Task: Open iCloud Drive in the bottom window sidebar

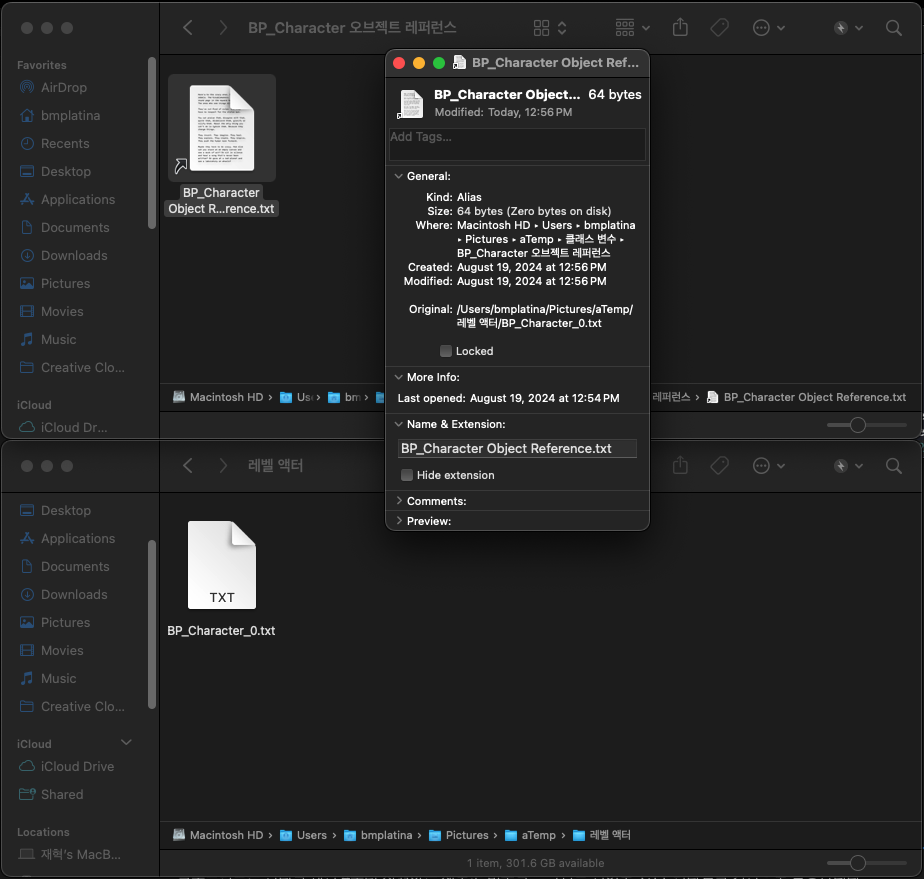Action: point(77,766)
